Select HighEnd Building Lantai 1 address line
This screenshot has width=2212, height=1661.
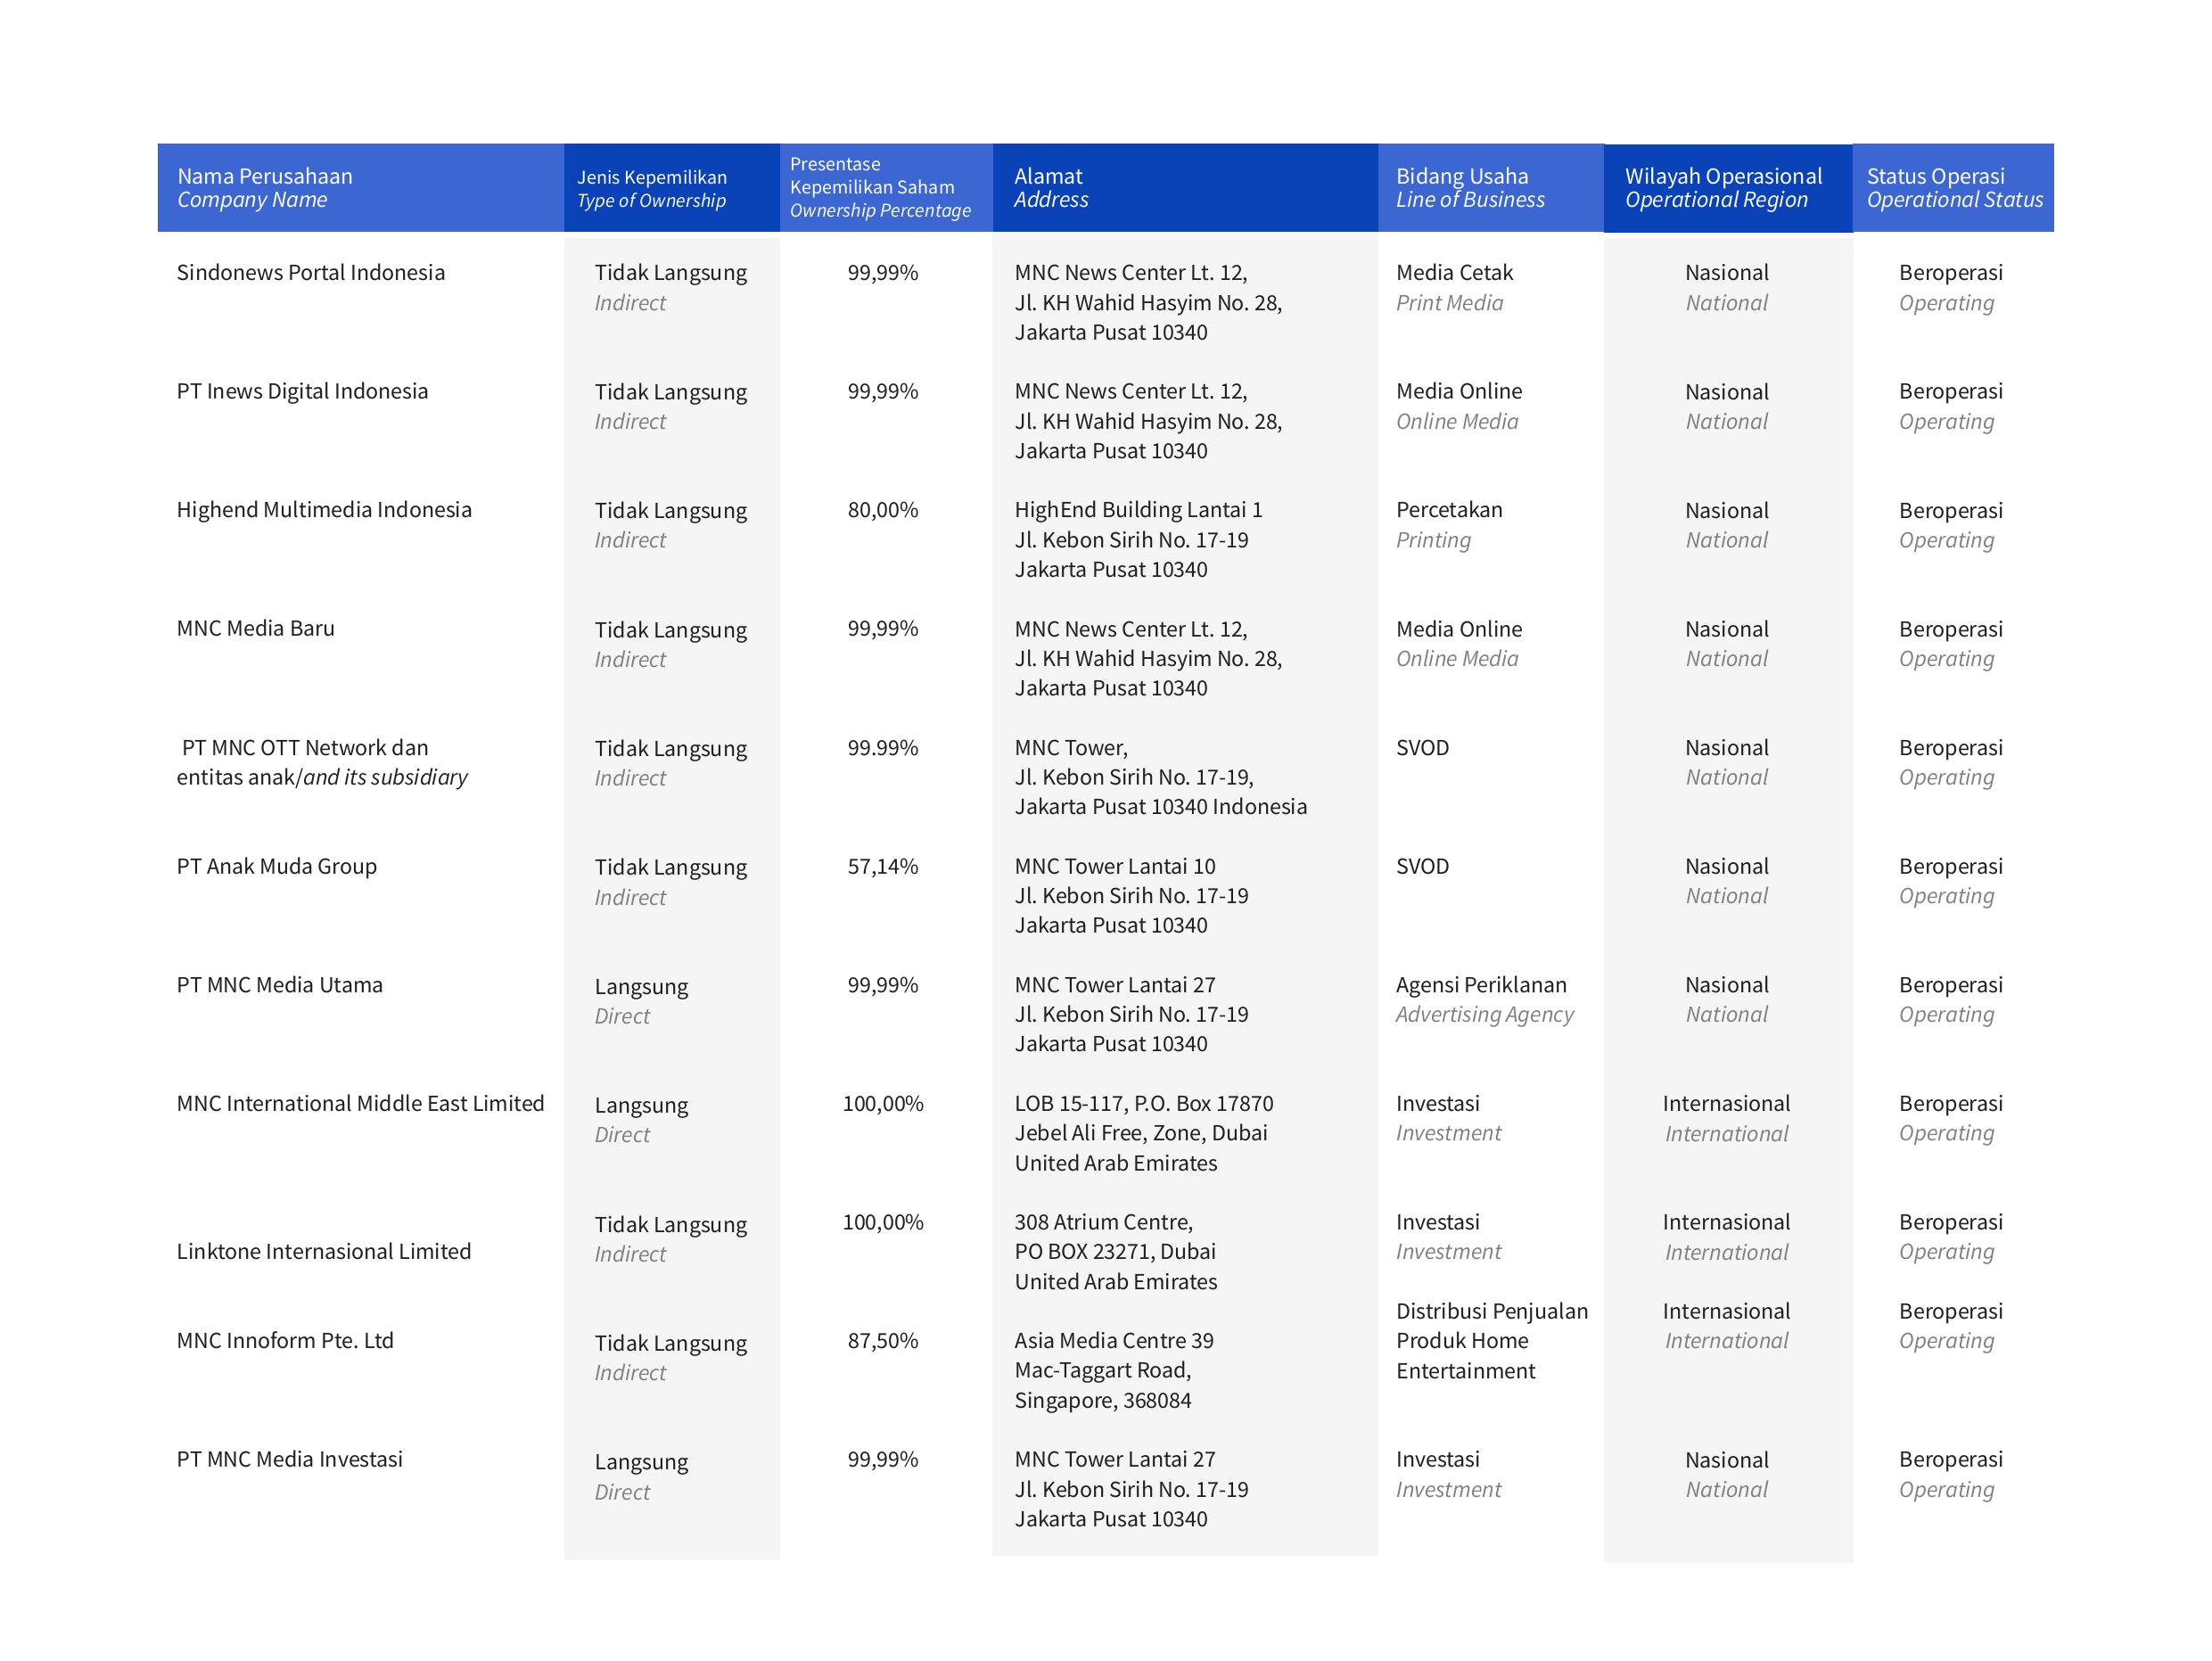1139,510
